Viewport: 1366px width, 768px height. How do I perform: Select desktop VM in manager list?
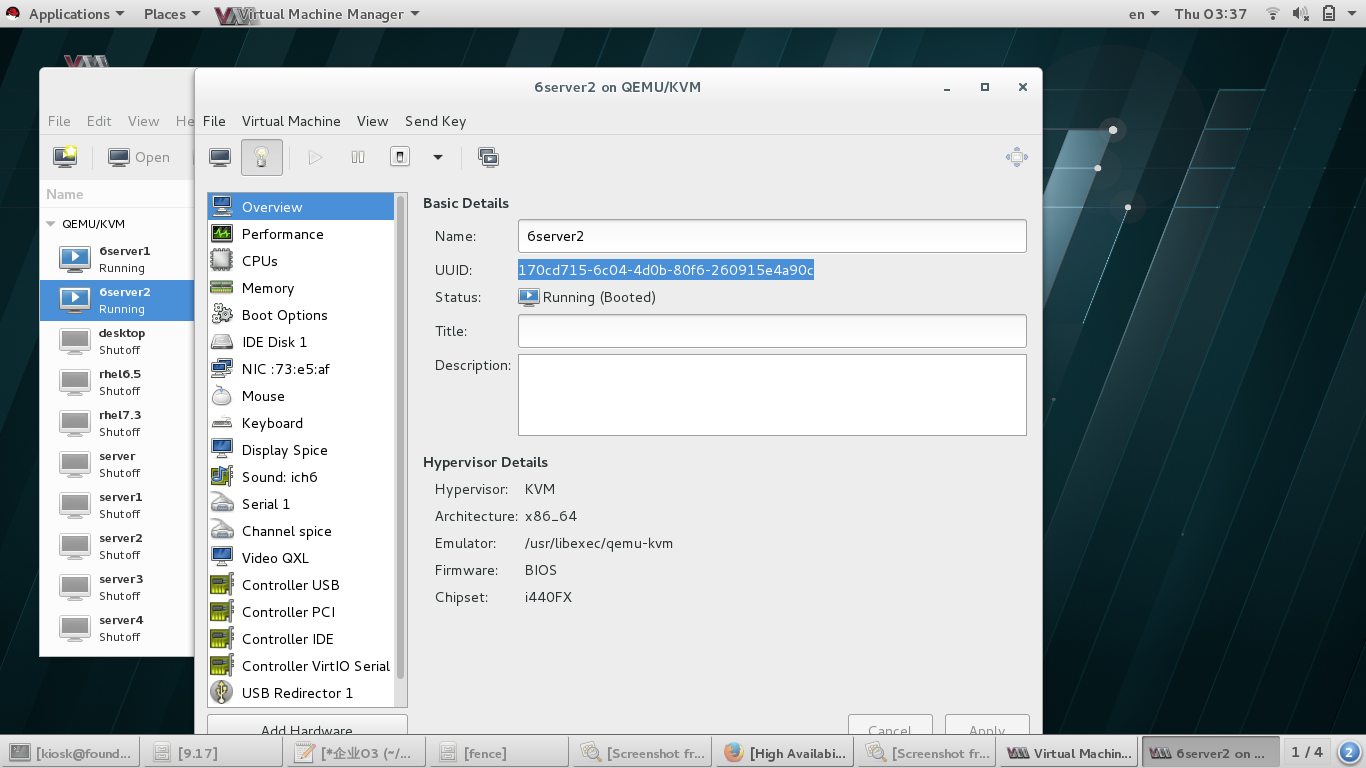116,341
